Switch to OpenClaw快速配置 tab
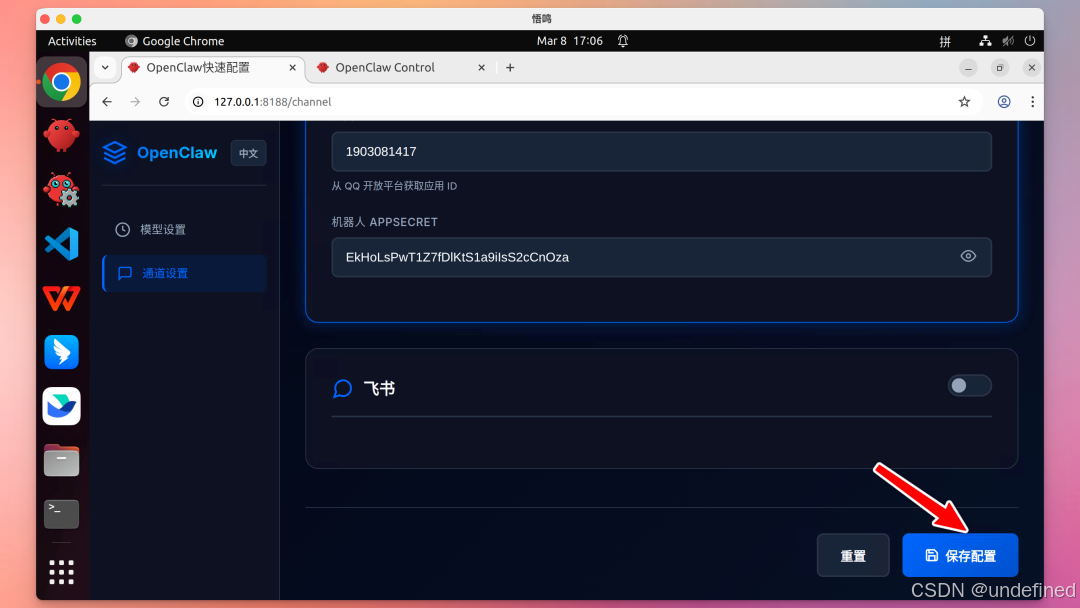This screenshot has width=1080, height=608. (x=212, y=67)
